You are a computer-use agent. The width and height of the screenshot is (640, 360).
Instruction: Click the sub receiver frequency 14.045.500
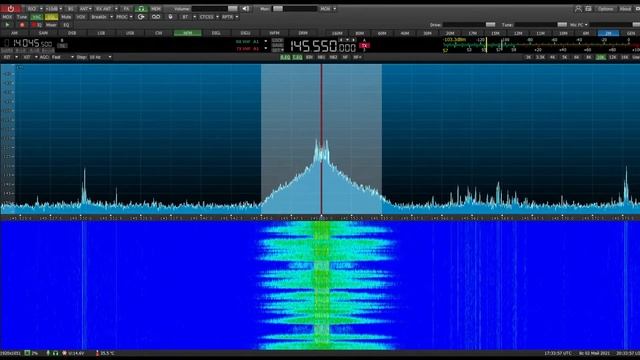pyautogui.click(x=32, y=43)
